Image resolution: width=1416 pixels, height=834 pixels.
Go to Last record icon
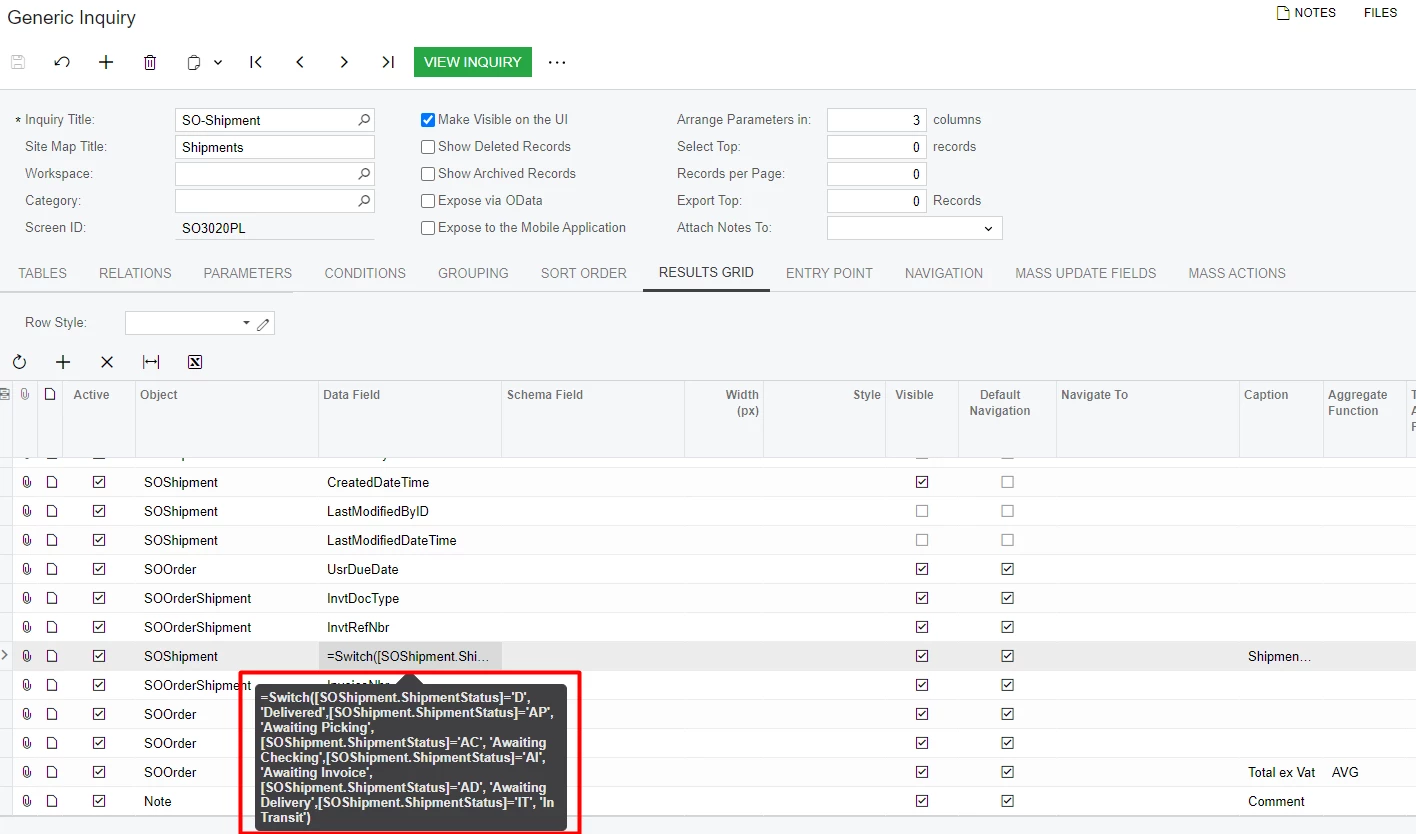[388, 62]
